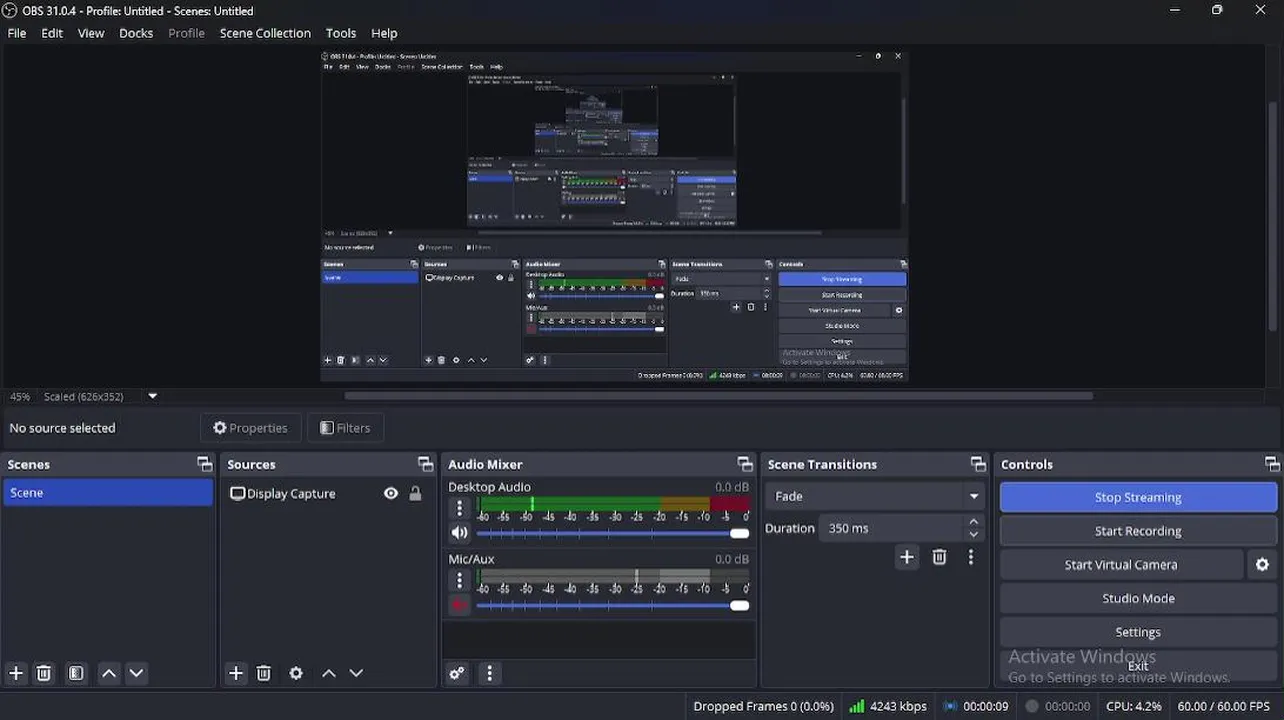This screenshot has width=1284, height=720.
Task: Unmute Mic/Aux red speaker icon
Action: pos(459,604)
